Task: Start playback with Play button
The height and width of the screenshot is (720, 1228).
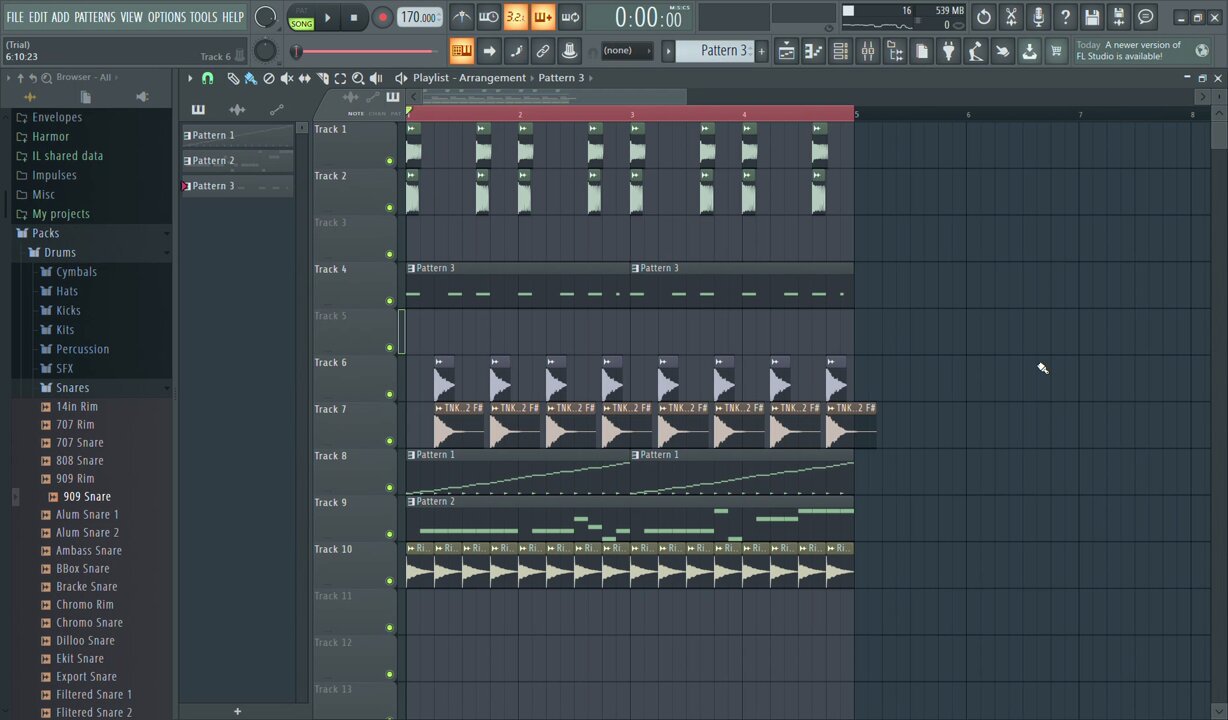Action: pos(327,17)
